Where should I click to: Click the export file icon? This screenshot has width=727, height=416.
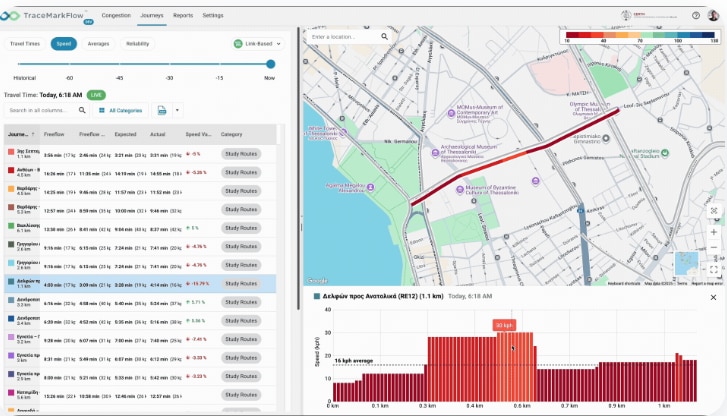click(x=162, y=110)
